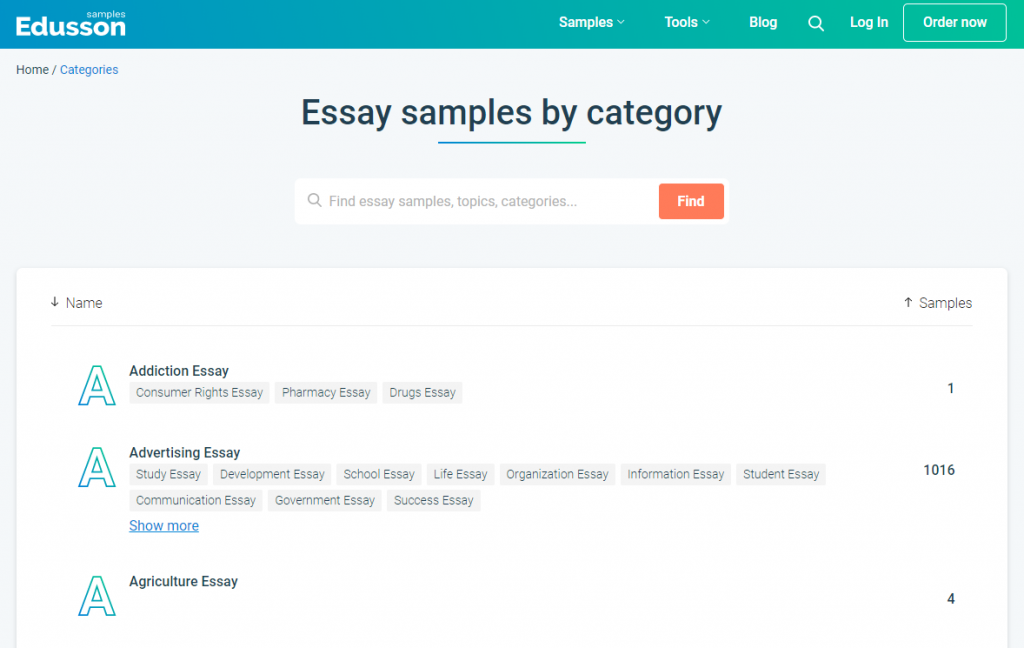This screenshot has width=1024, height=648.
Task: Click the orange Find button
Action: point(691,201)
